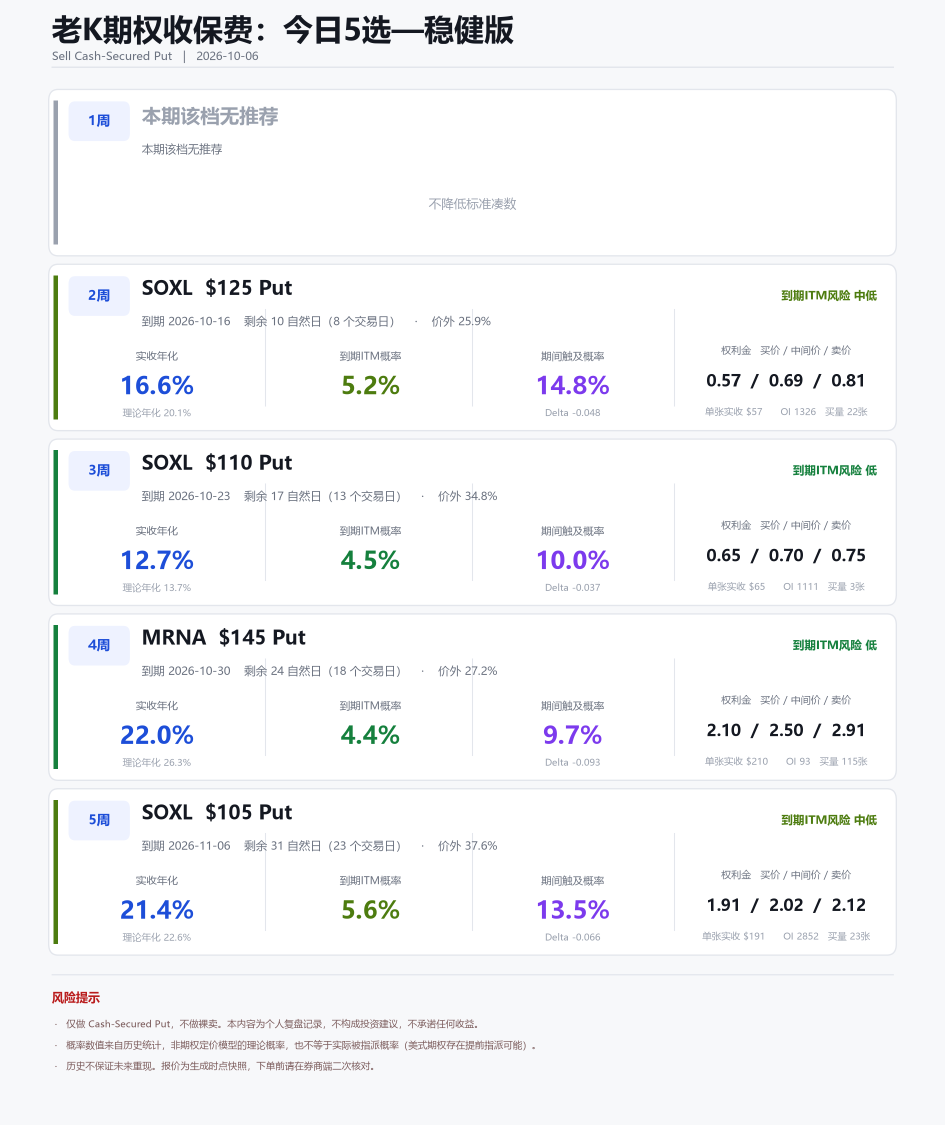The image size is (945, 1125).
Task: Click the 1周 badge
Action: (x=99, y=121)
